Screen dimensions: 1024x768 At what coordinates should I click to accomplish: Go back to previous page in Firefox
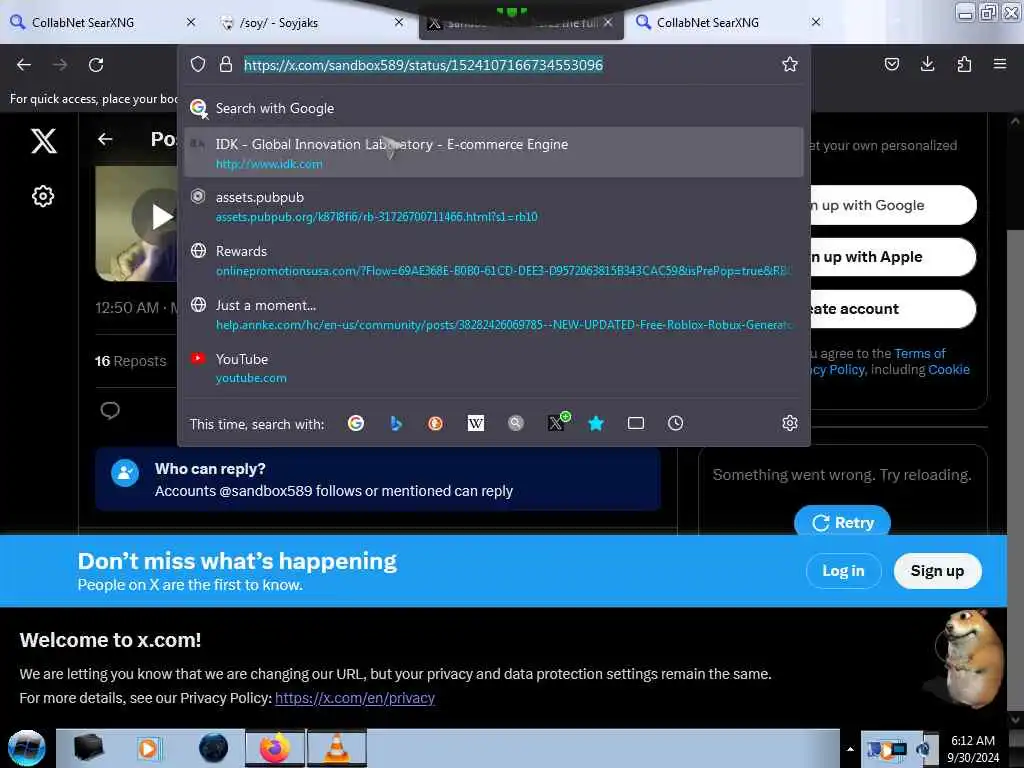point(24,65)
